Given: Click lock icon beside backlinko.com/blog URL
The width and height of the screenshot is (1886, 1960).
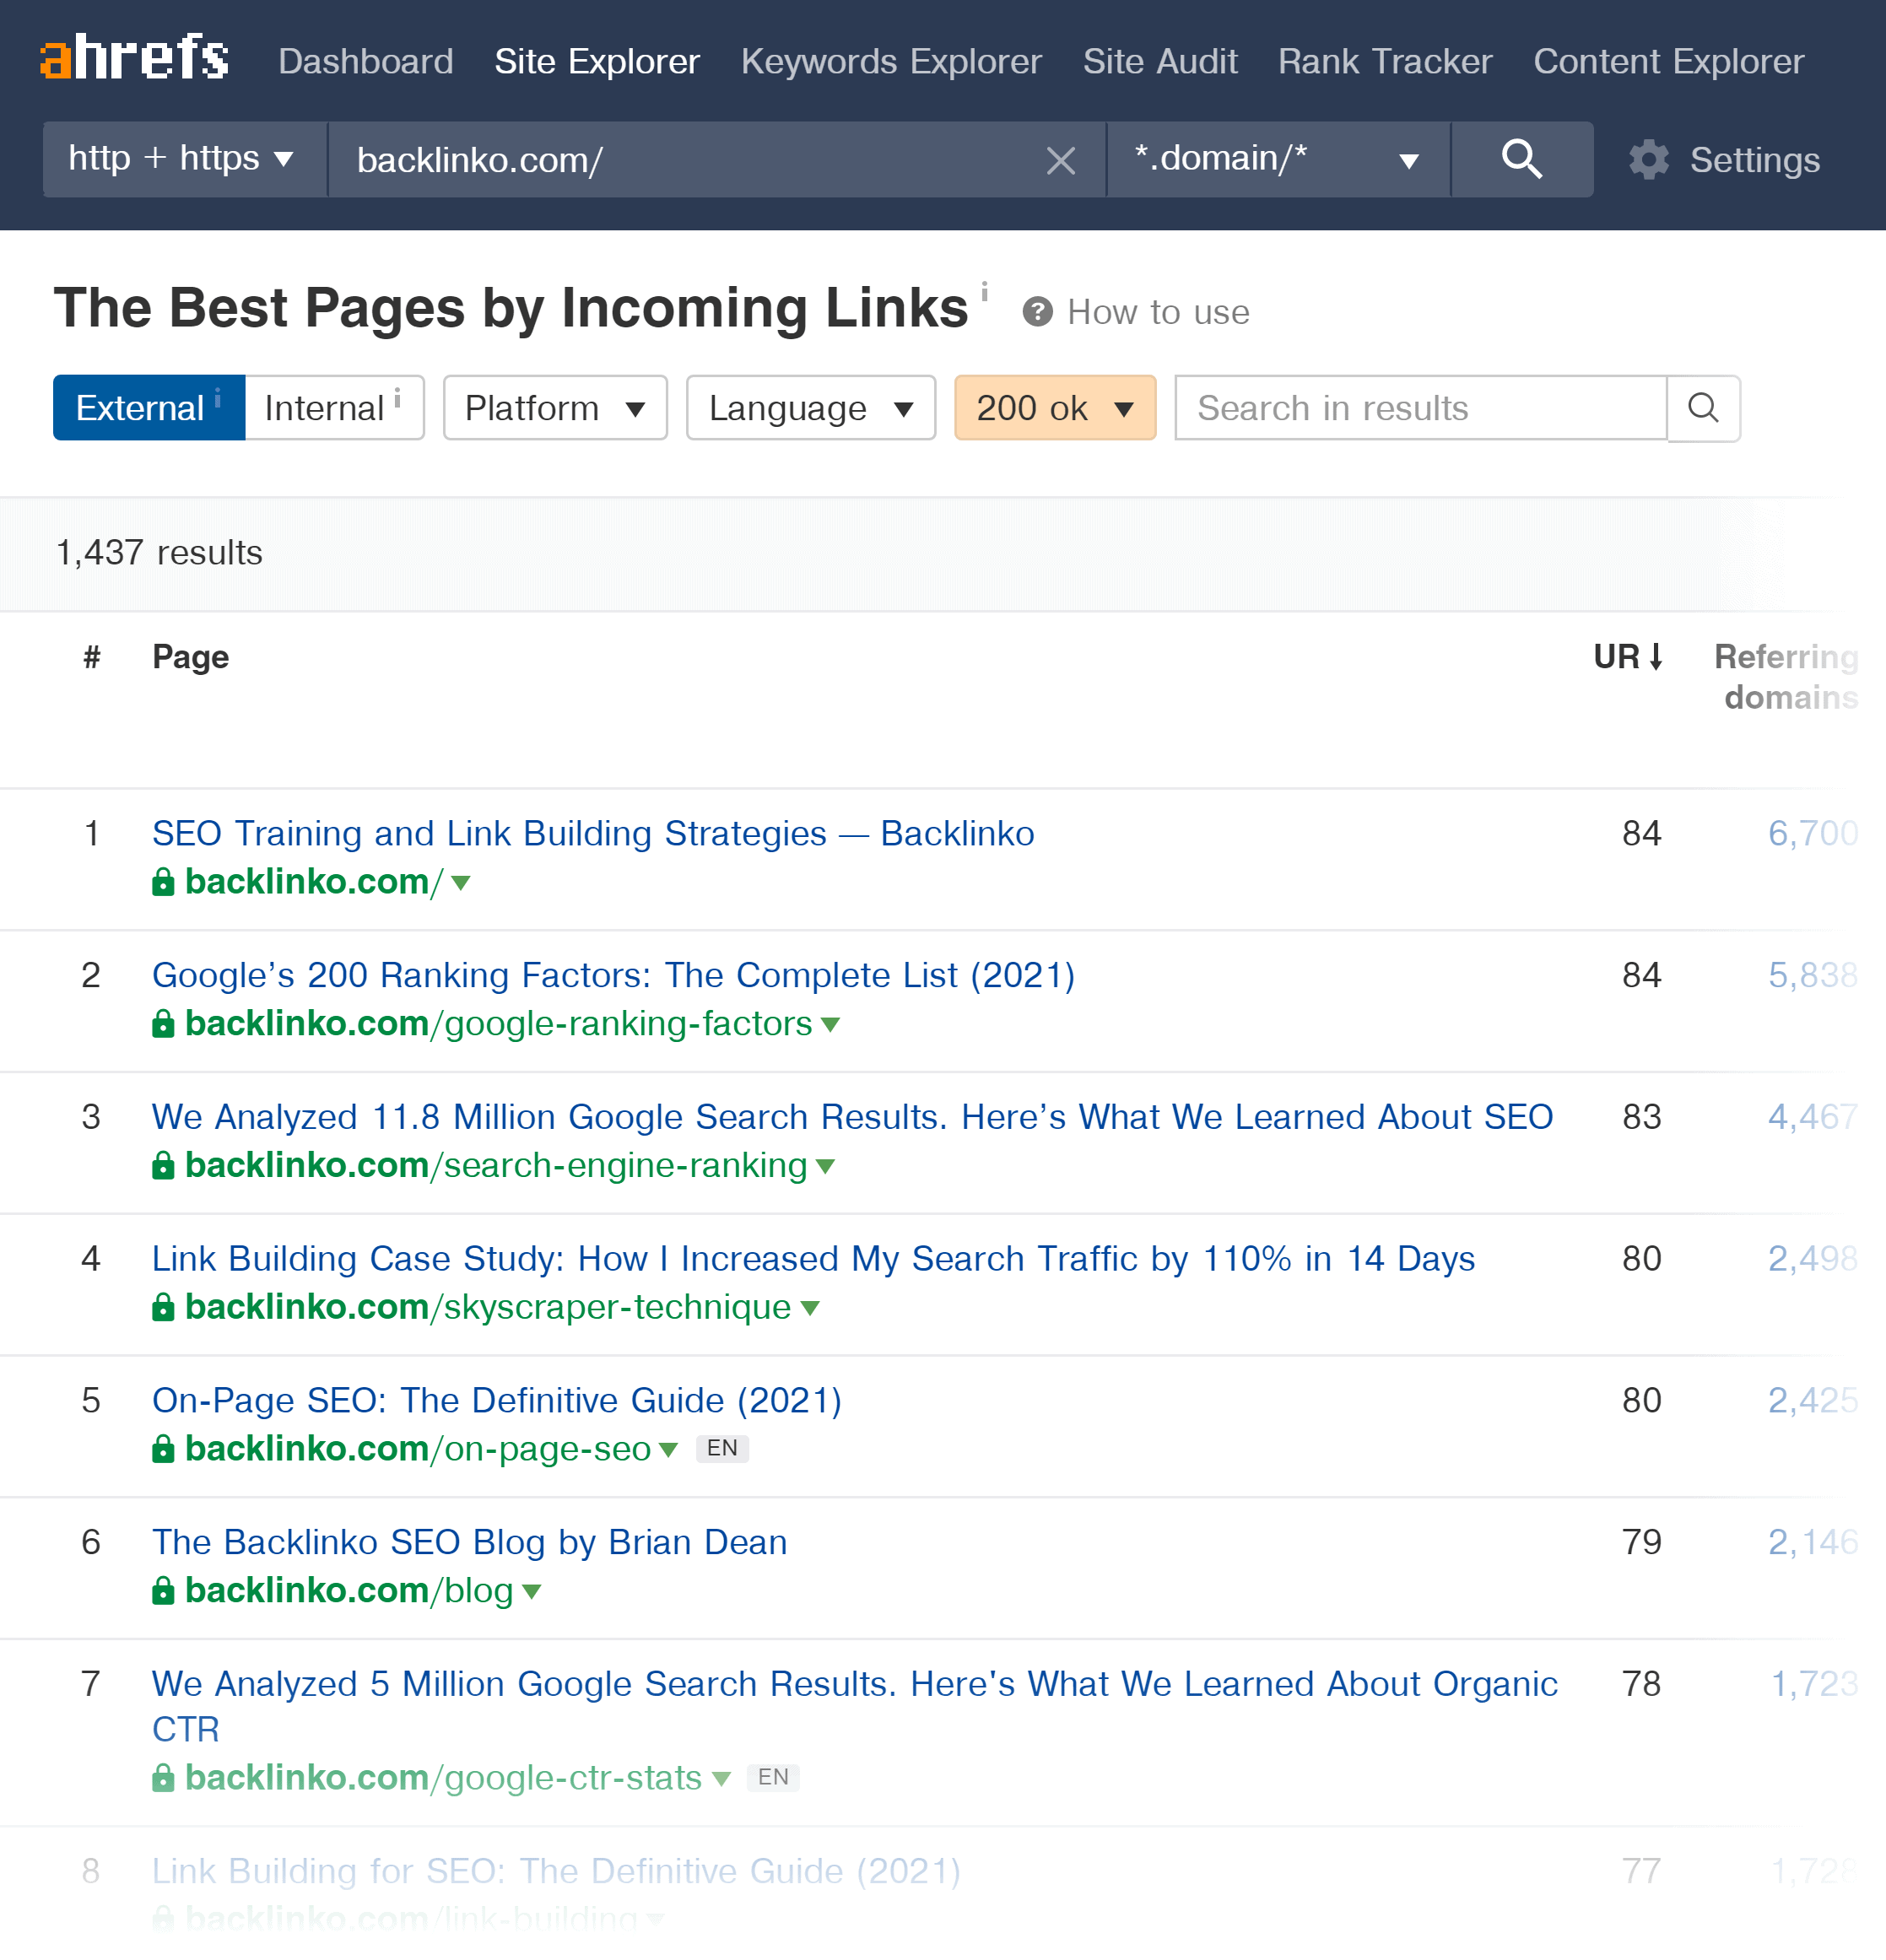Looking at the screenshot, I should [163, 1591].
